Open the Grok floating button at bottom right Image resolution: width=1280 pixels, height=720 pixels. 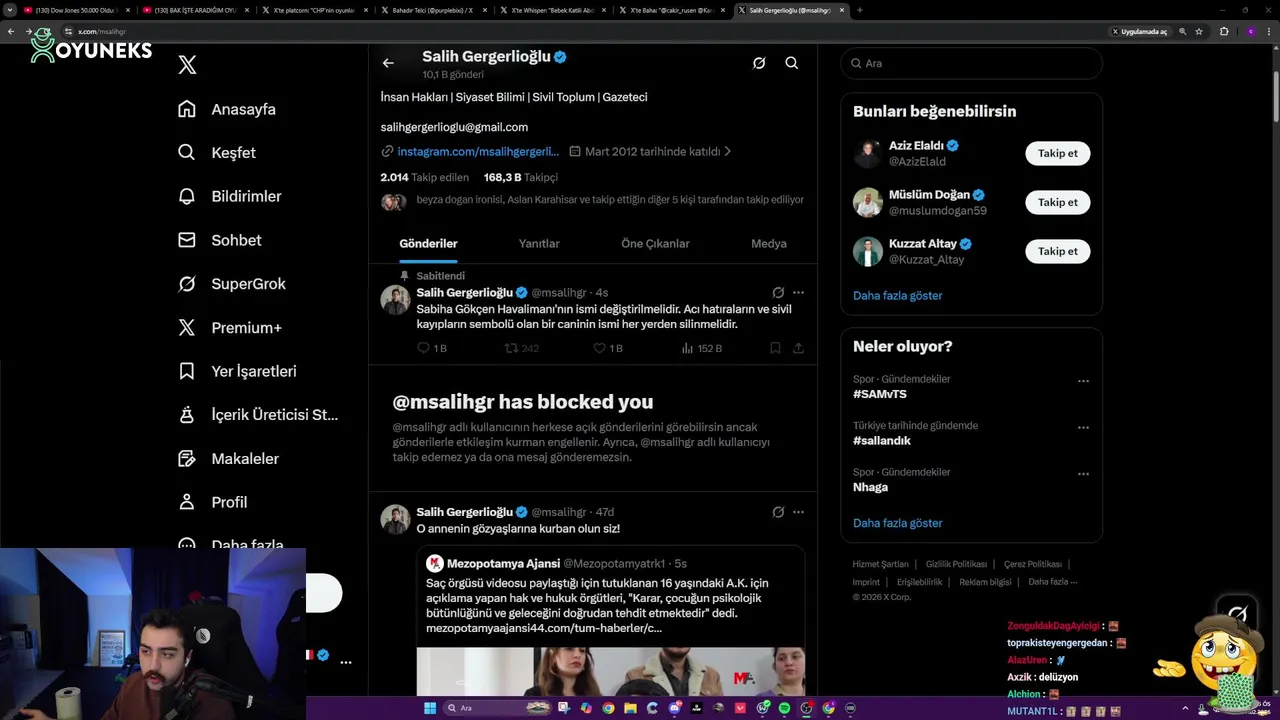1237,614
